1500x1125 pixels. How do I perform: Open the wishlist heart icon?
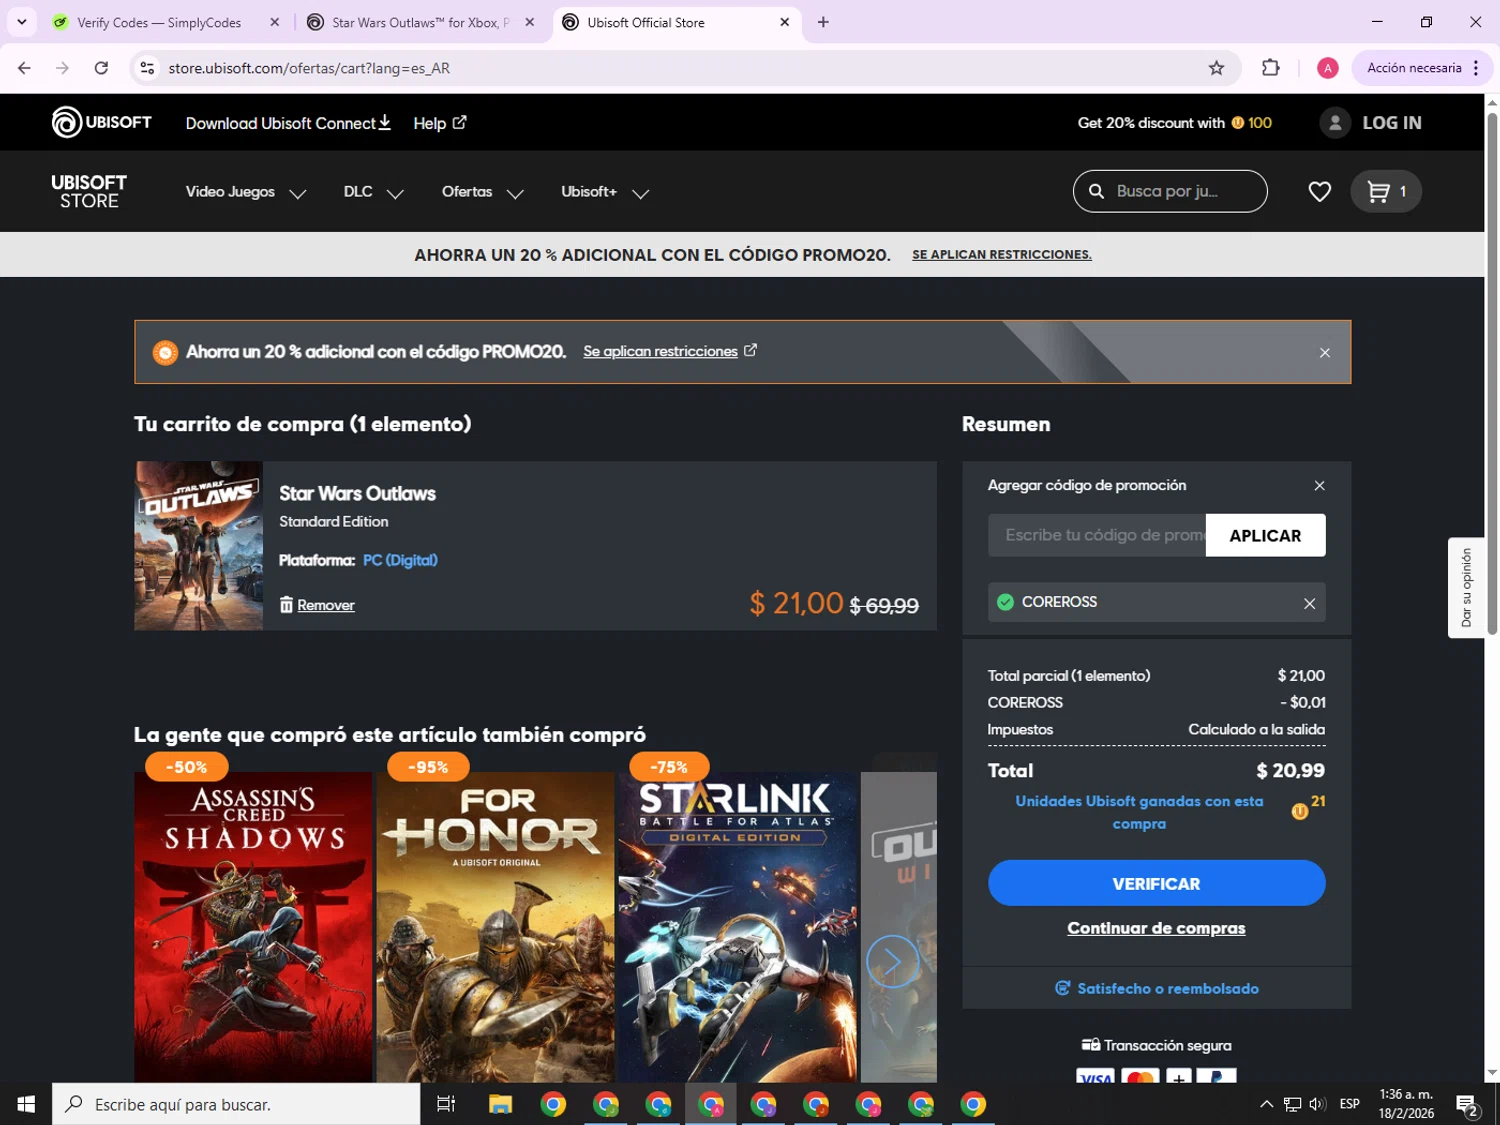click(x=1319, y=191)
